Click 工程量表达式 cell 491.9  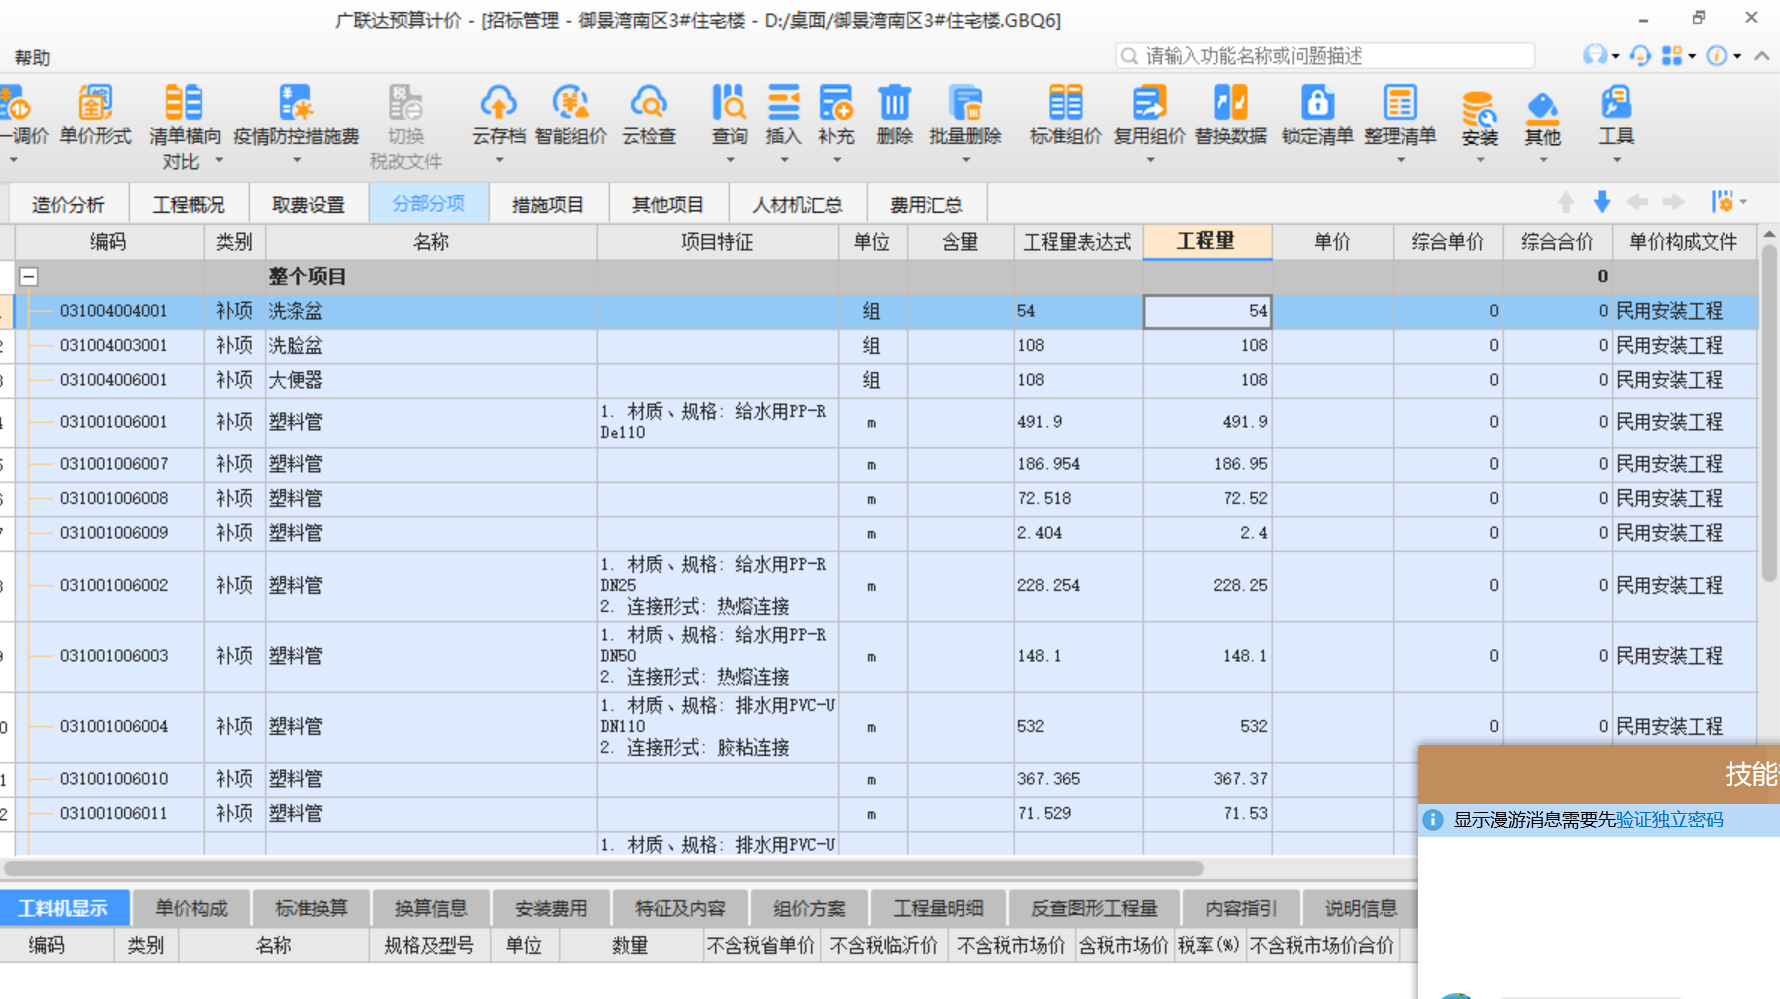[1078, 422]
